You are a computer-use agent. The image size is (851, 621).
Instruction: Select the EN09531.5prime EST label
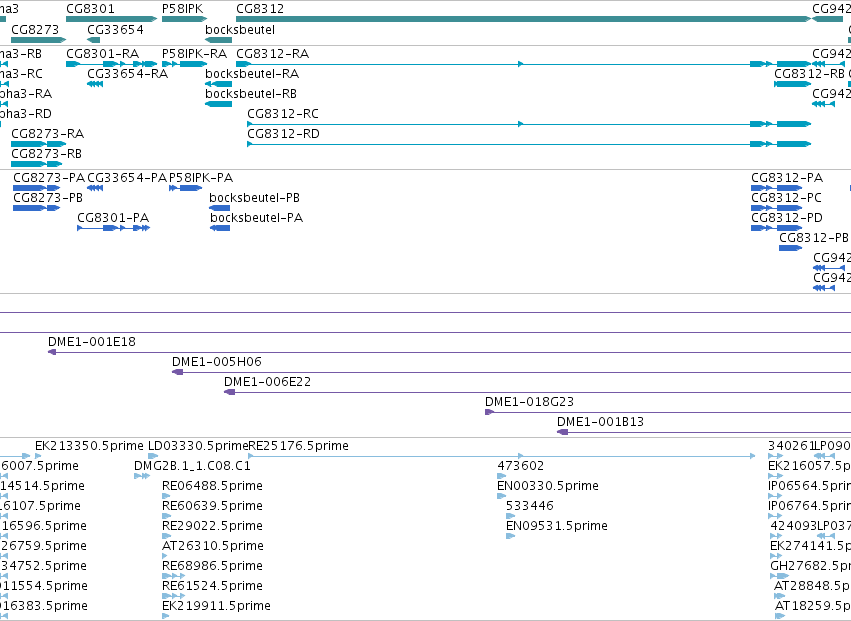point(557,527)
